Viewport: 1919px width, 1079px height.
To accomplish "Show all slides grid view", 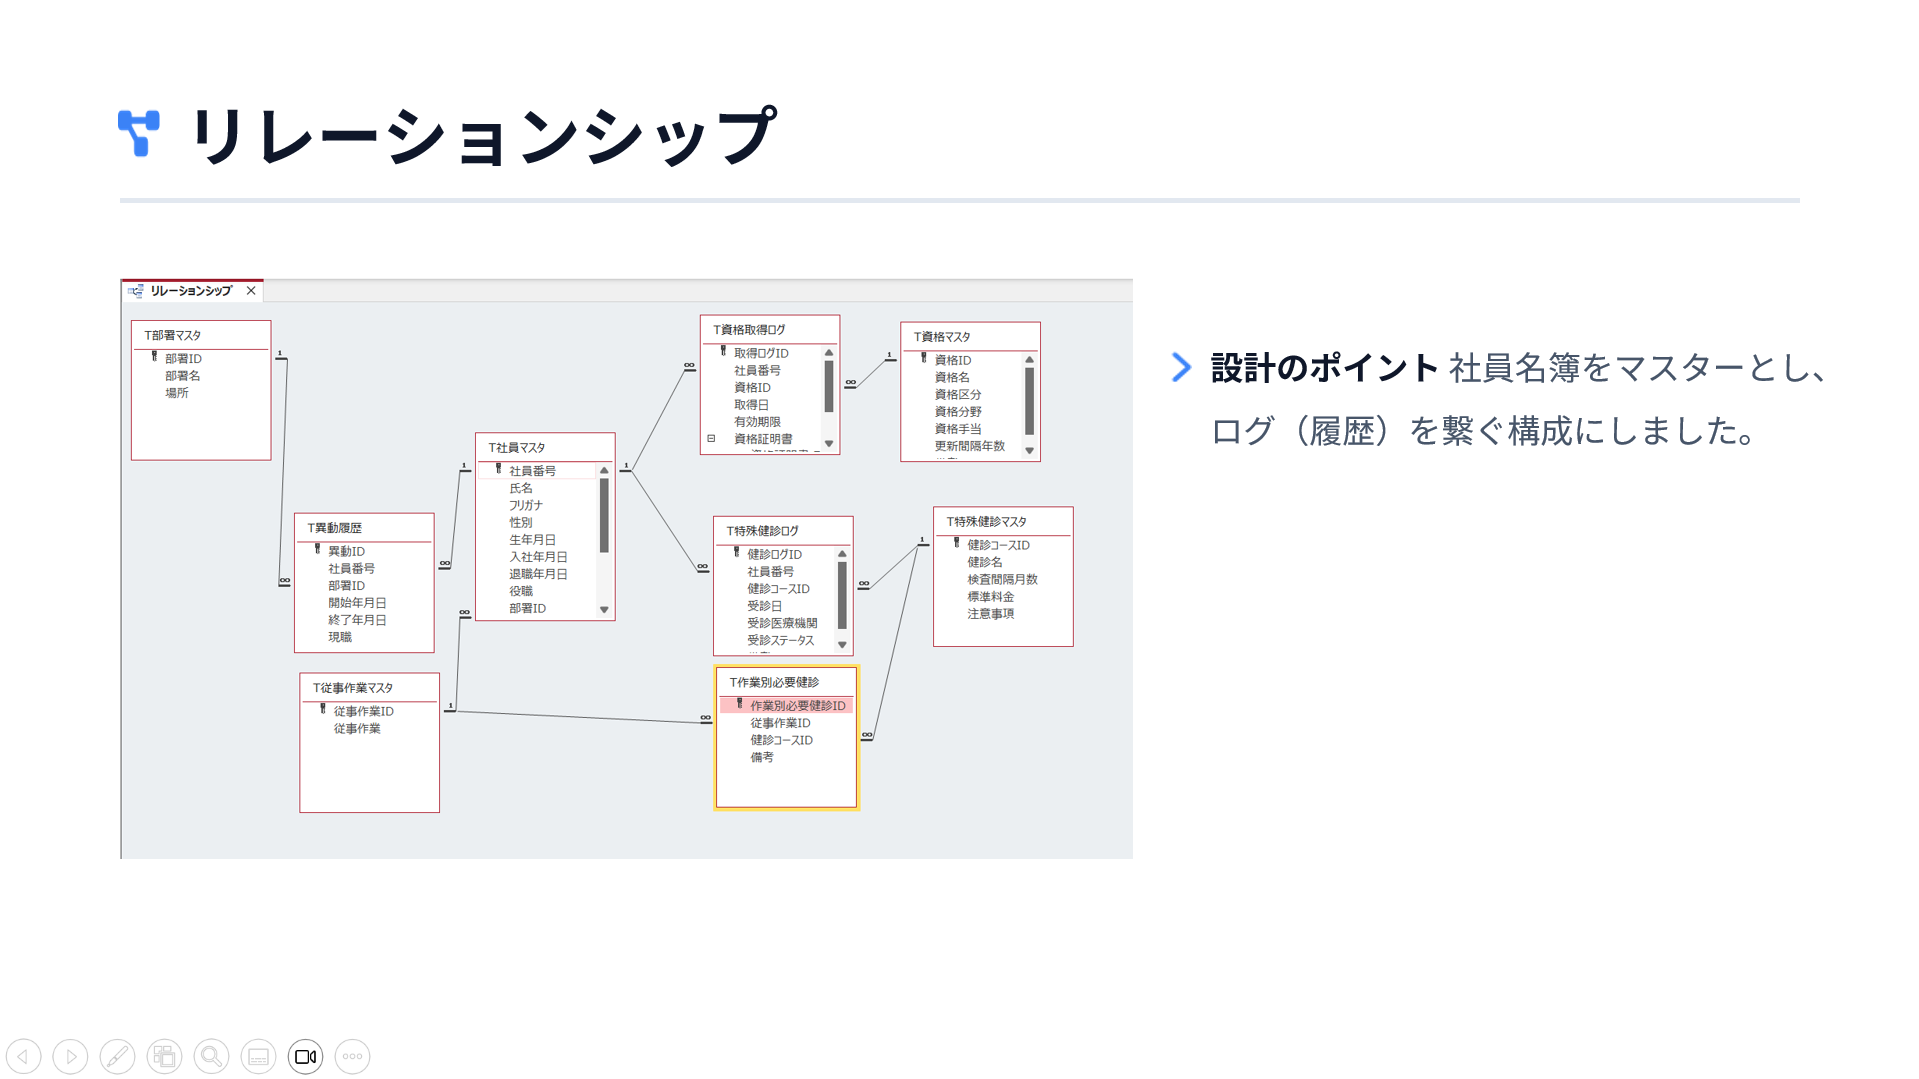I will [164, 1056].
